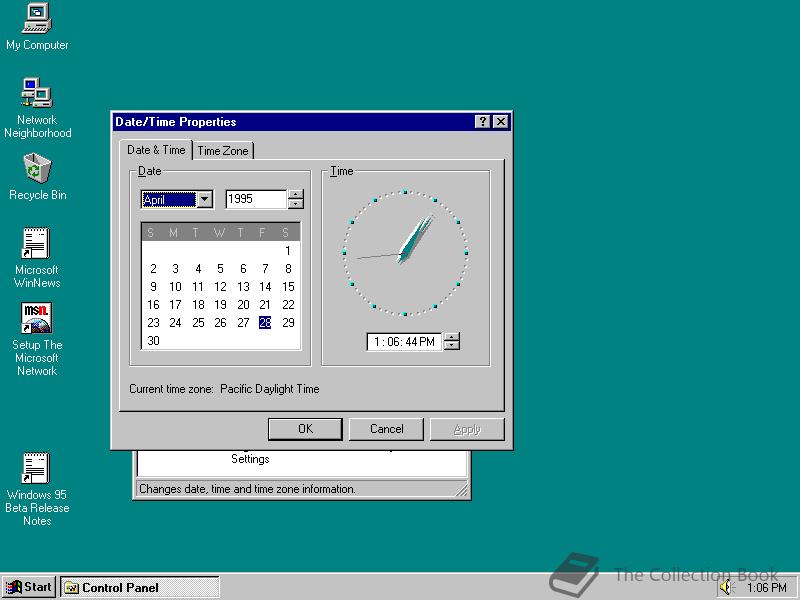Increase the year with up arrow

(x=295, y=194)
